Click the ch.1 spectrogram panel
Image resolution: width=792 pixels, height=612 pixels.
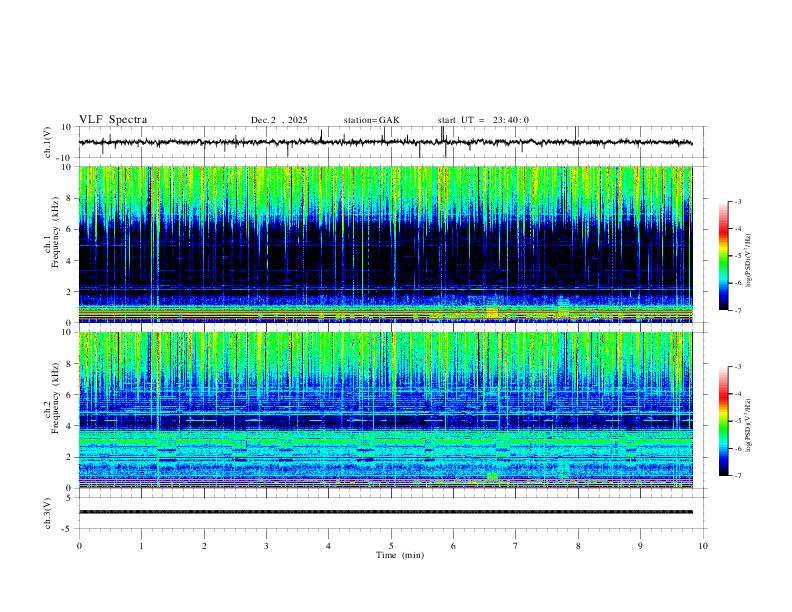(x=385, y=244)
